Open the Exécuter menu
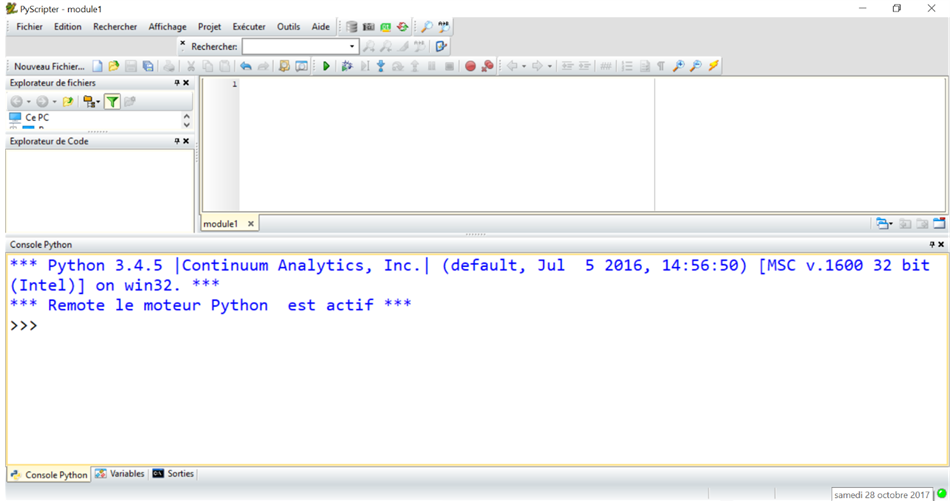 pyautogui.click(x=249, y=27)
